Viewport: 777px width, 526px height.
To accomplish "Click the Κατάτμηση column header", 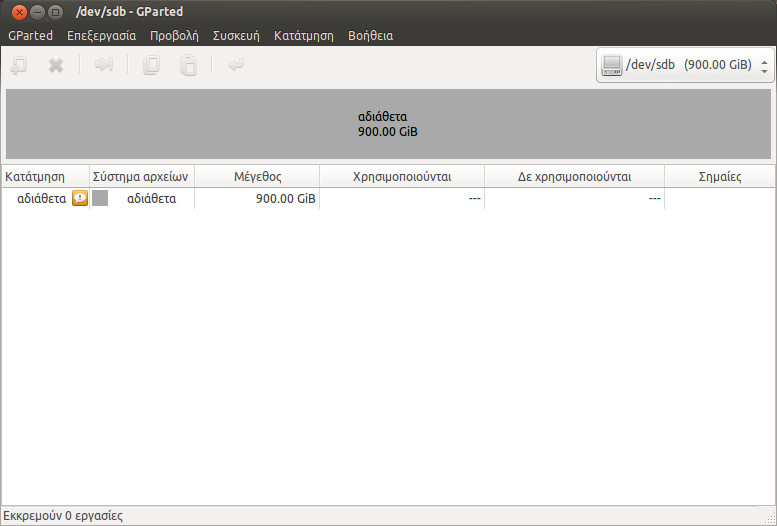I will 45,176.
